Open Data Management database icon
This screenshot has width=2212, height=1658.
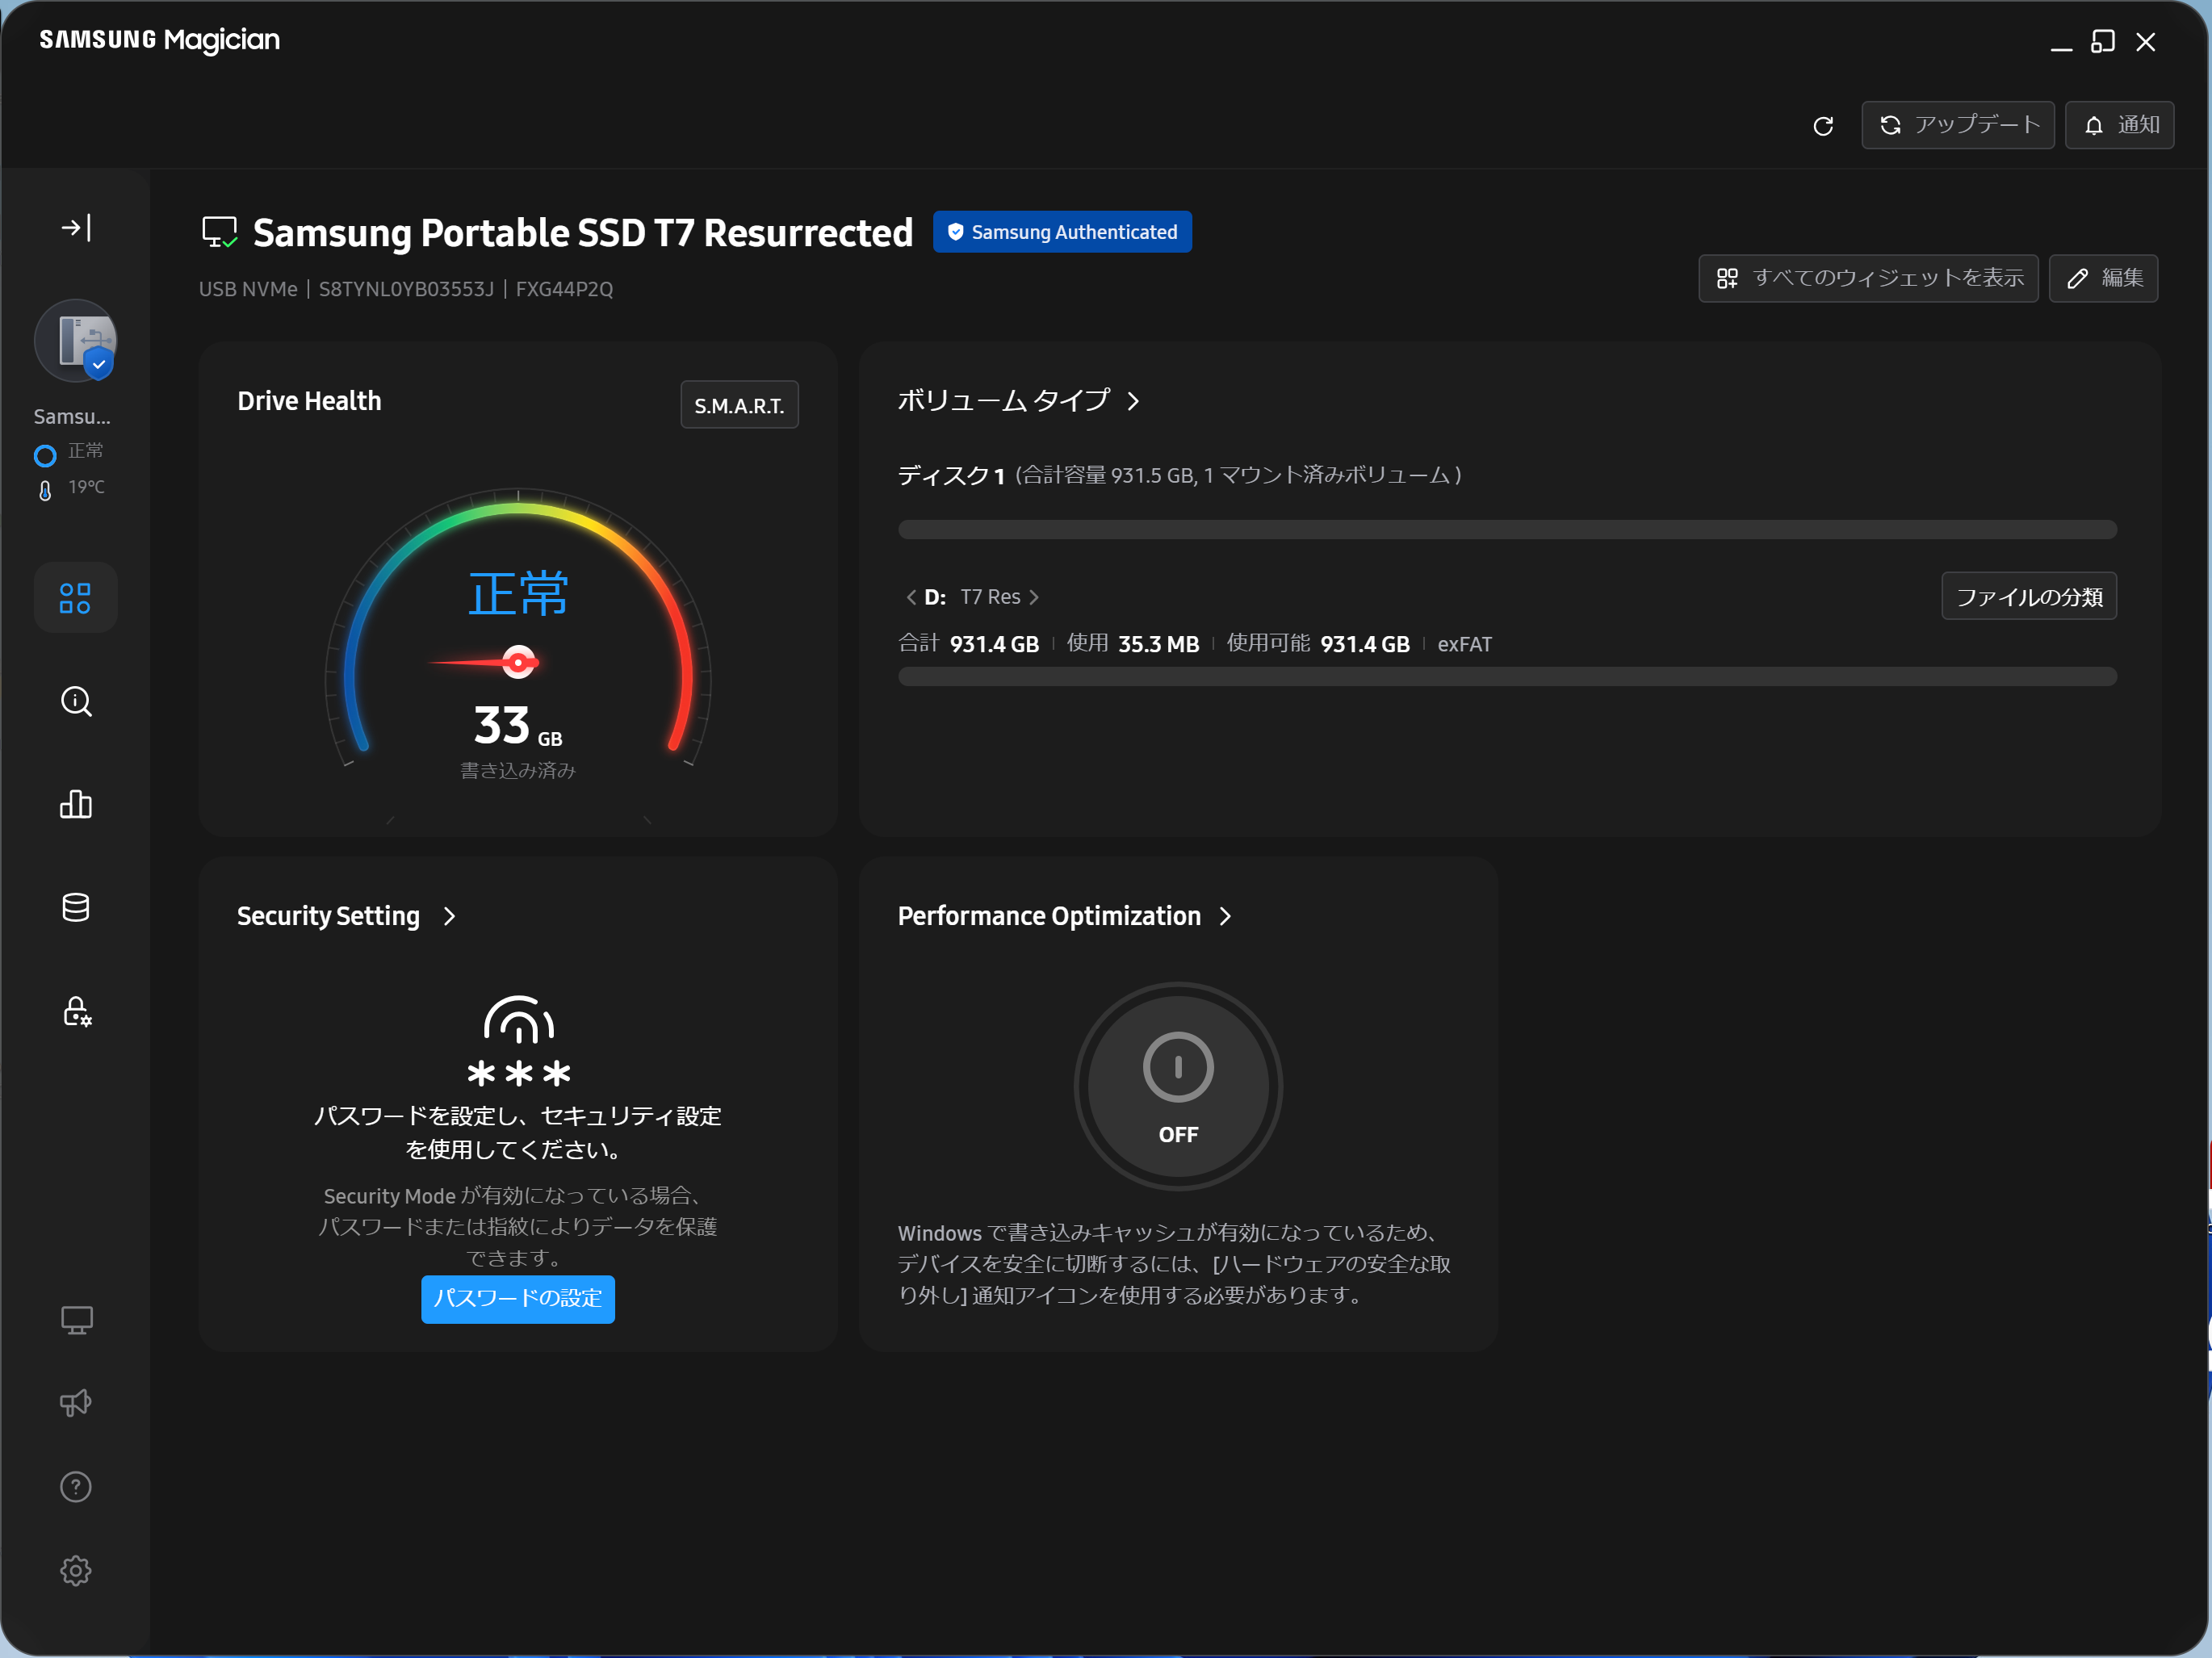tap(76, 908)
